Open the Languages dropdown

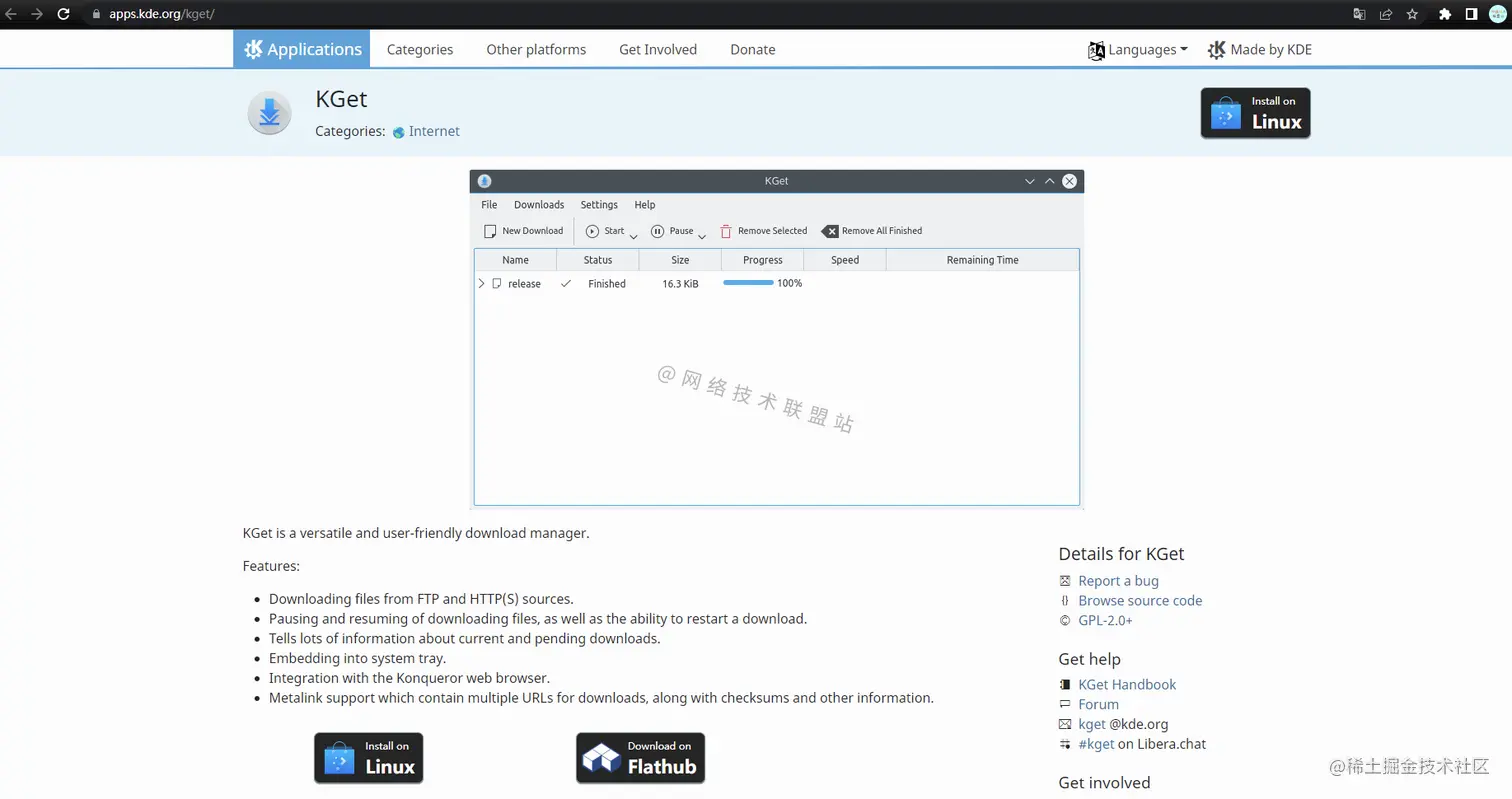pyautogui.click(x=1138, y=50)
